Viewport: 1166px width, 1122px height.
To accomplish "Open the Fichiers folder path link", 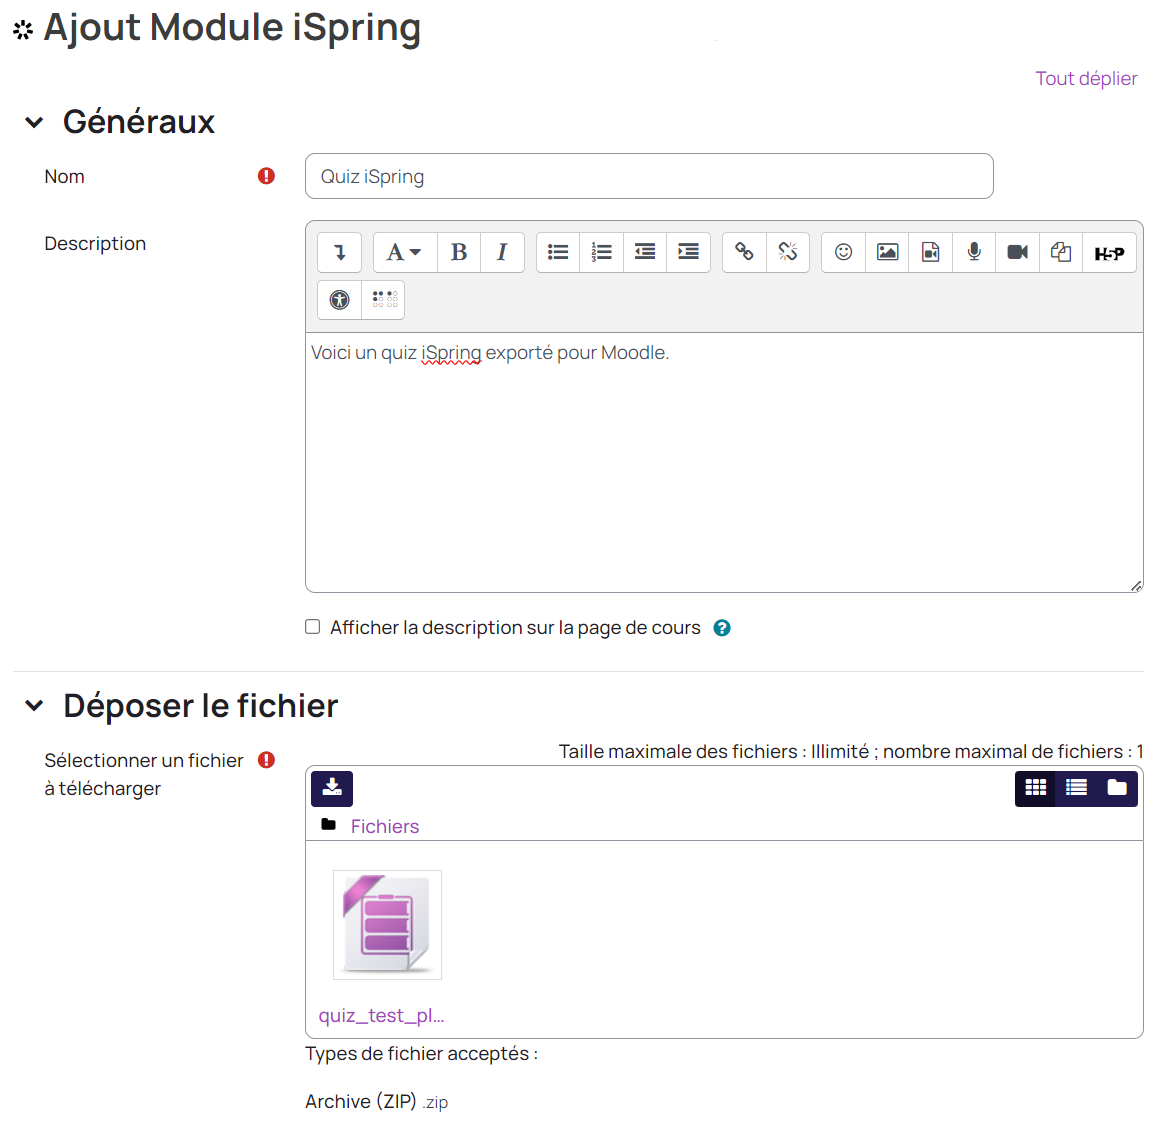I will coord(384,826).
